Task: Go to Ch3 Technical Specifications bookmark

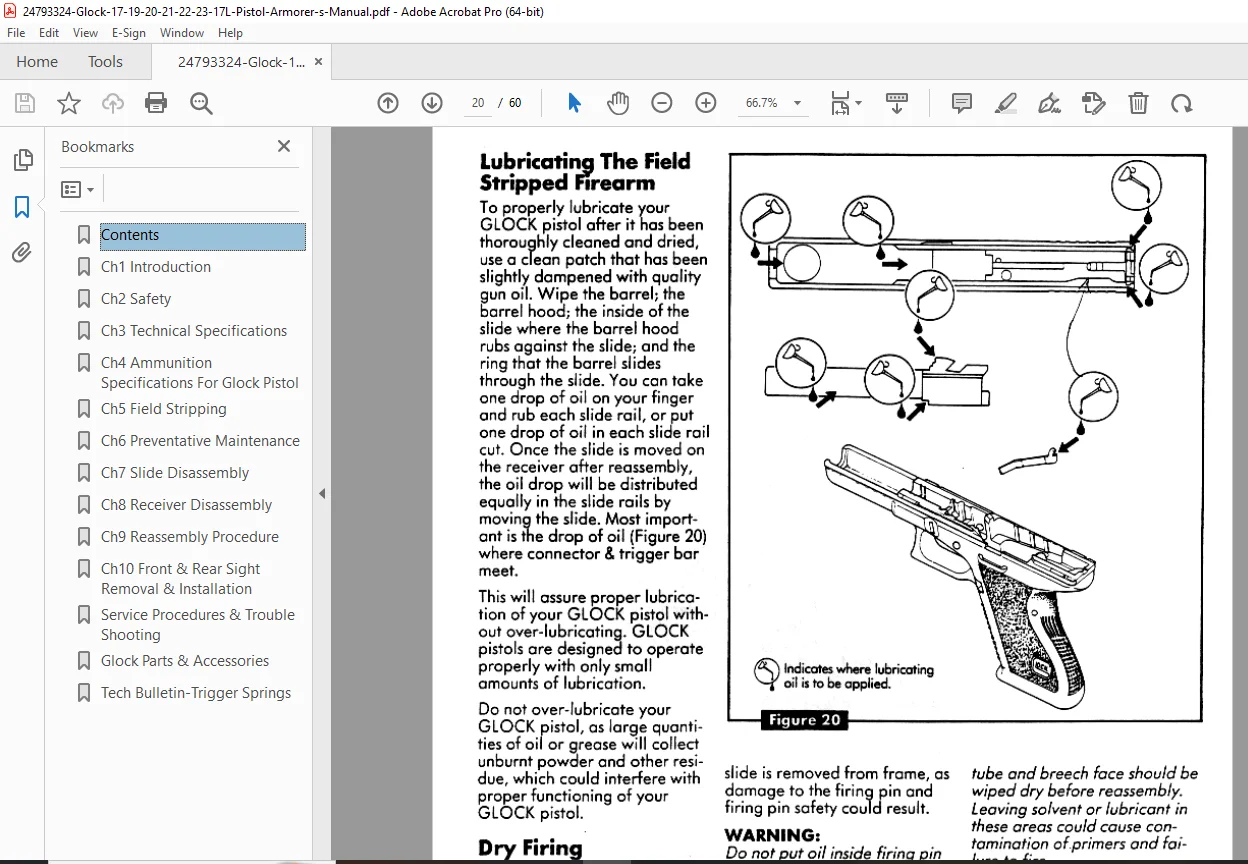Action: pos(194,331)
